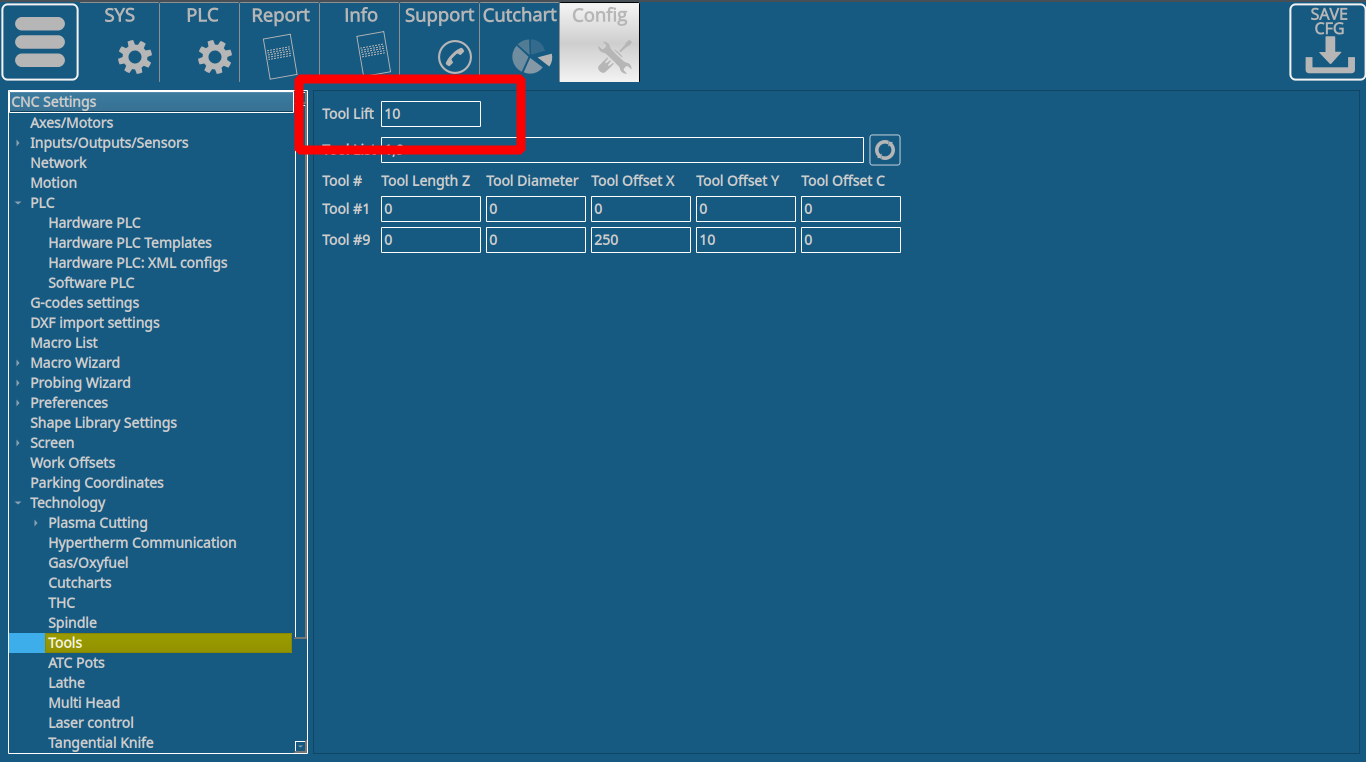Open the hamburger main menu
The image size is (1366, 762).
(x=40, y=42)
